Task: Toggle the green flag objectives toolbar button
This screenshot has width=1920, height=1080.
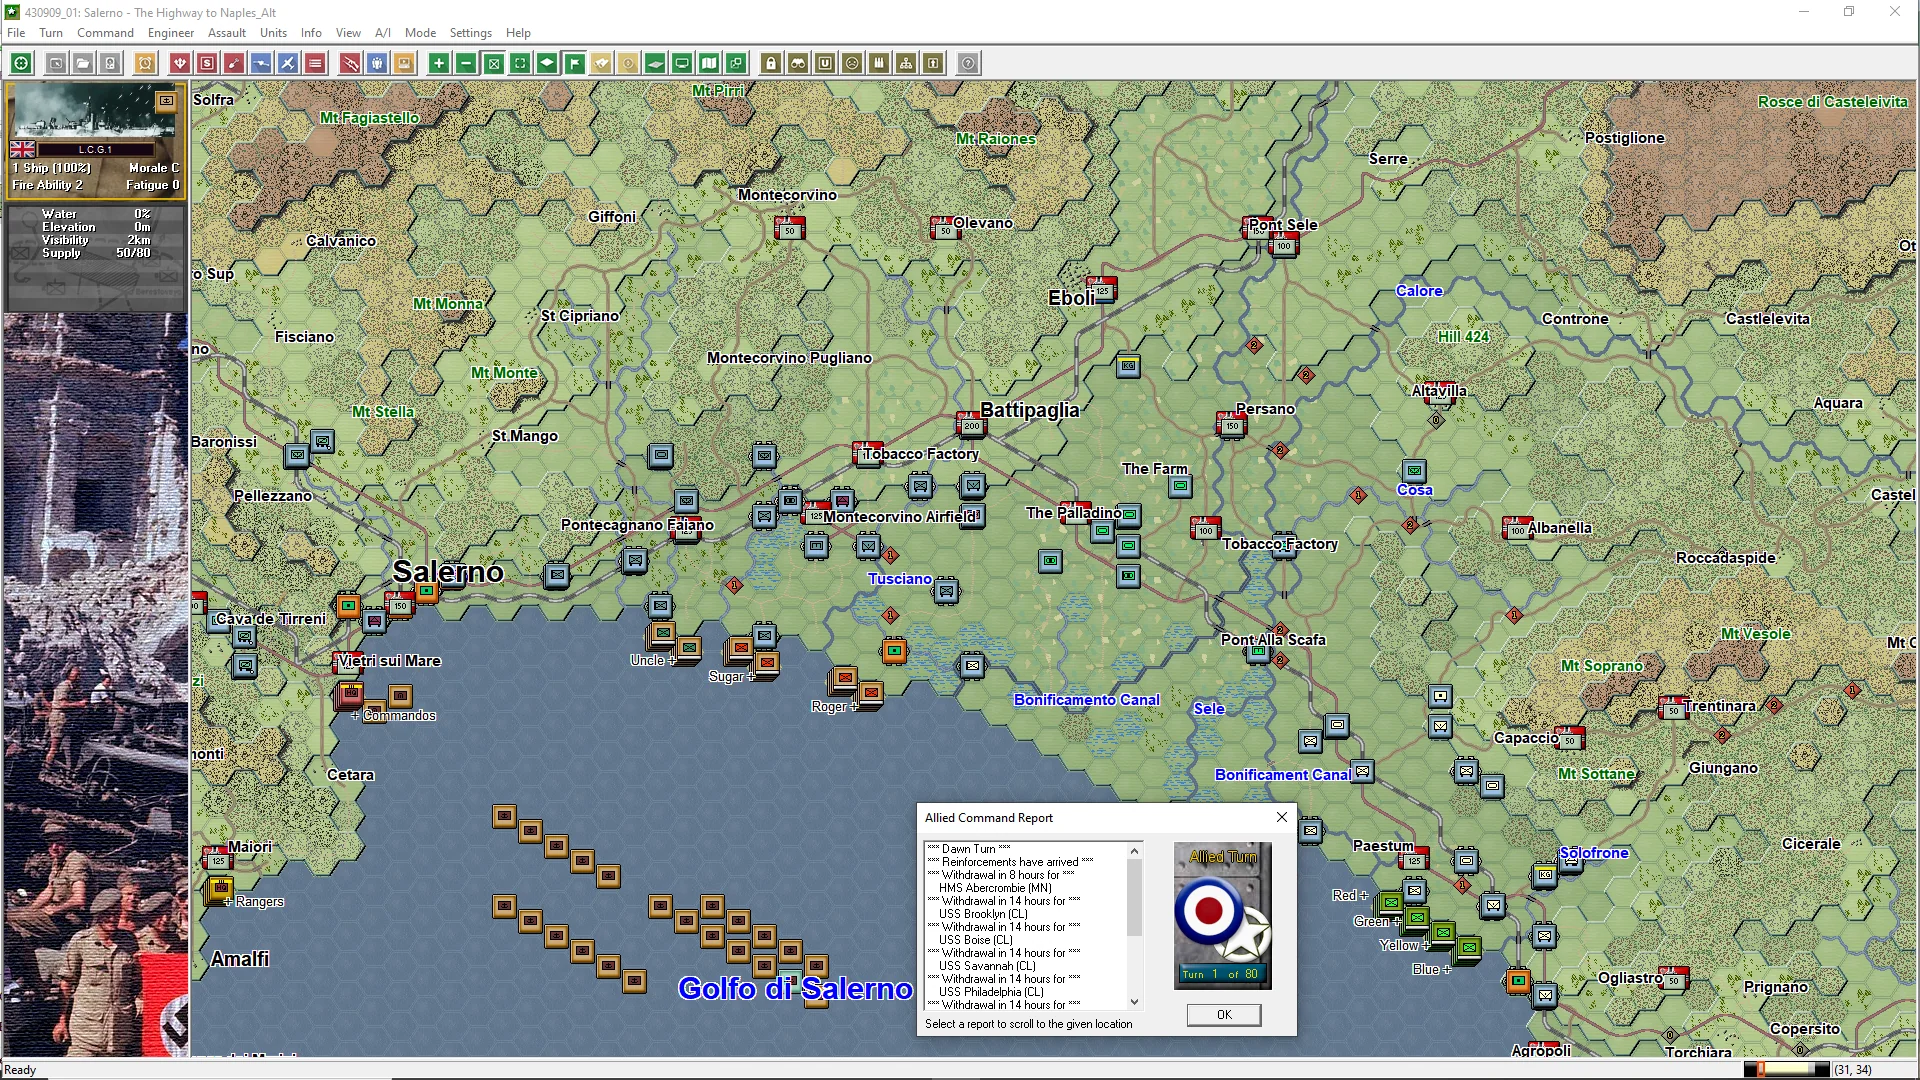Action: click(574, 64)
